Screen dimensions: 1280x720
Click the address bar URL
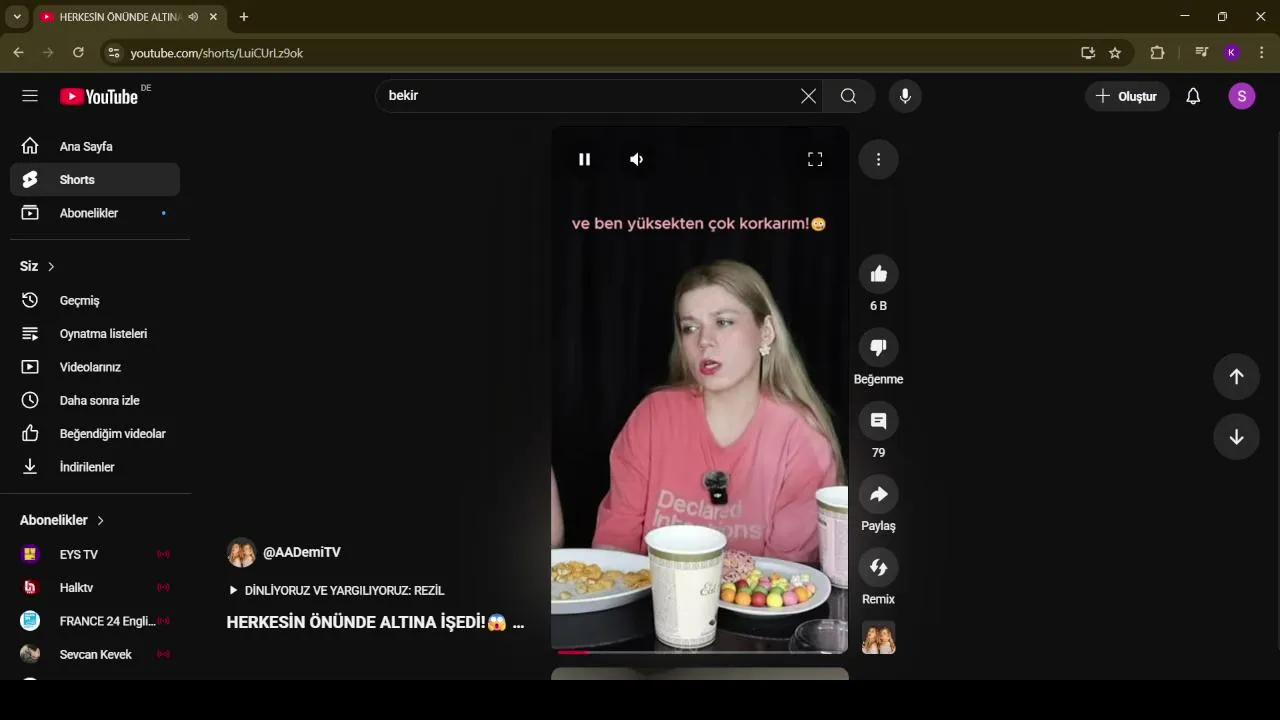click(x=217, y=53)
